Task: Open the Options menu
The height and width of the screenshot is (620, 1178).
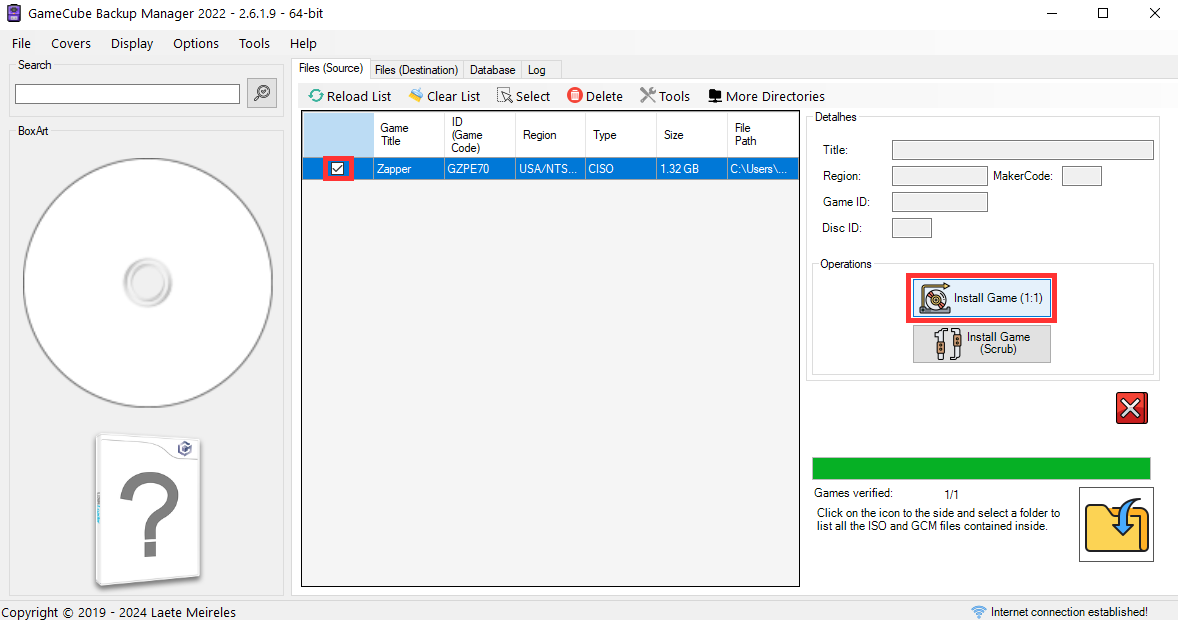Action: [x=196, y=43]
